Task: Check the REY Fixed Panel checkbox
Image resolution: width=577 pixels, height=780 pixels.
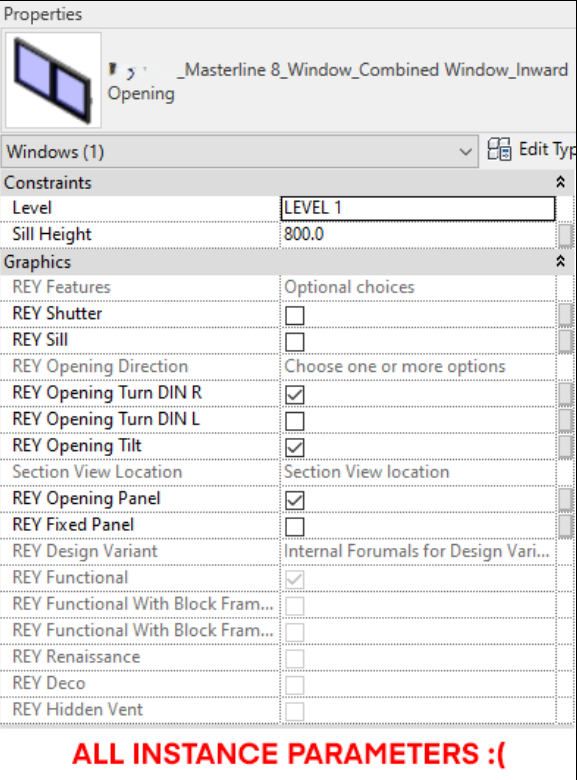Action: coord(295,527)
